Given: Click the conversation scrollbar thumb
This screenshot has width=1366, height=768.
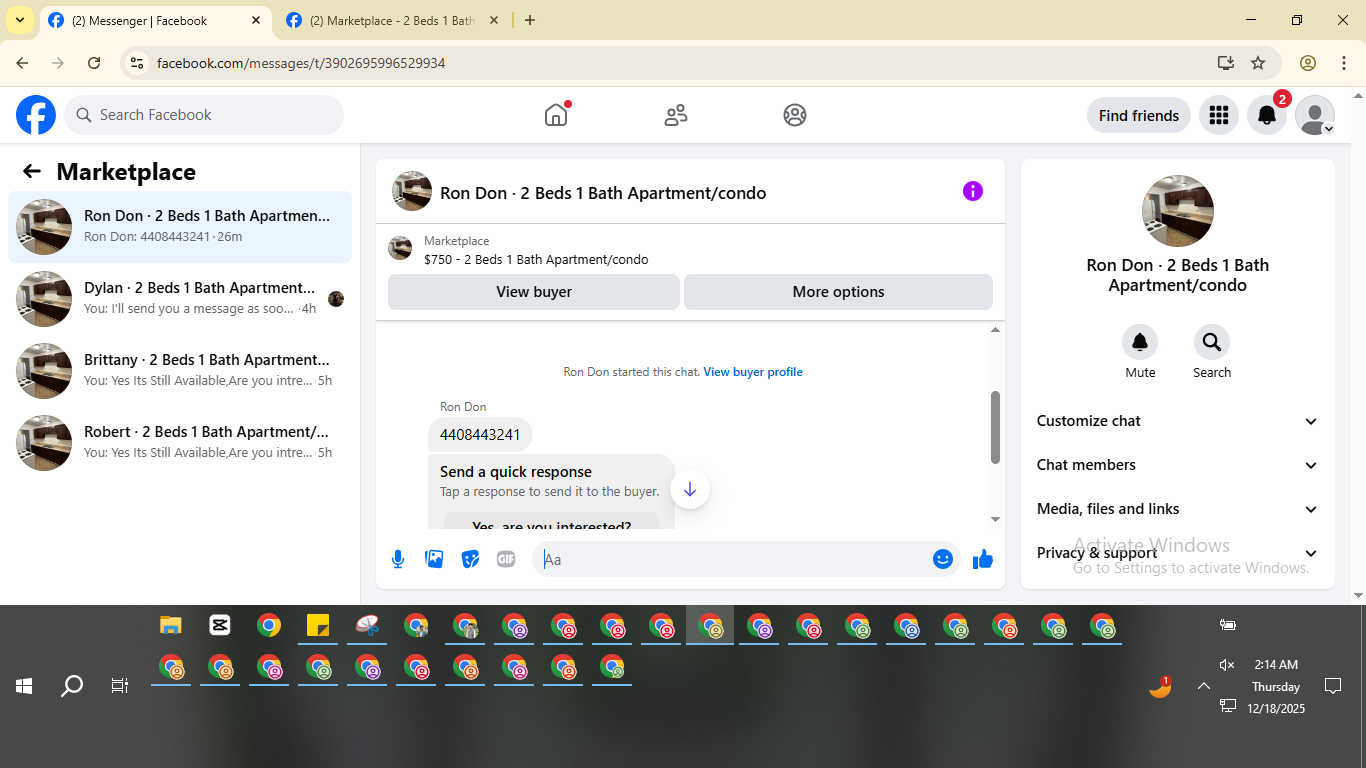Looking at the screenshot, I should pyautogui.click(x=995, y=427).
